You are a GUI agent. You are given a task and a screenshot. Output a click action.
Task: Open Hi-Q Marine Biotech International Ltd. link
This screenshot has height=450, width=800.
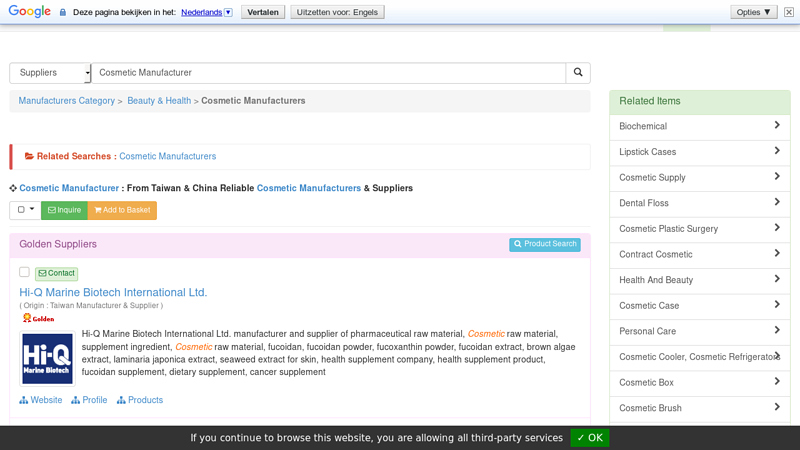click(113, 292)
